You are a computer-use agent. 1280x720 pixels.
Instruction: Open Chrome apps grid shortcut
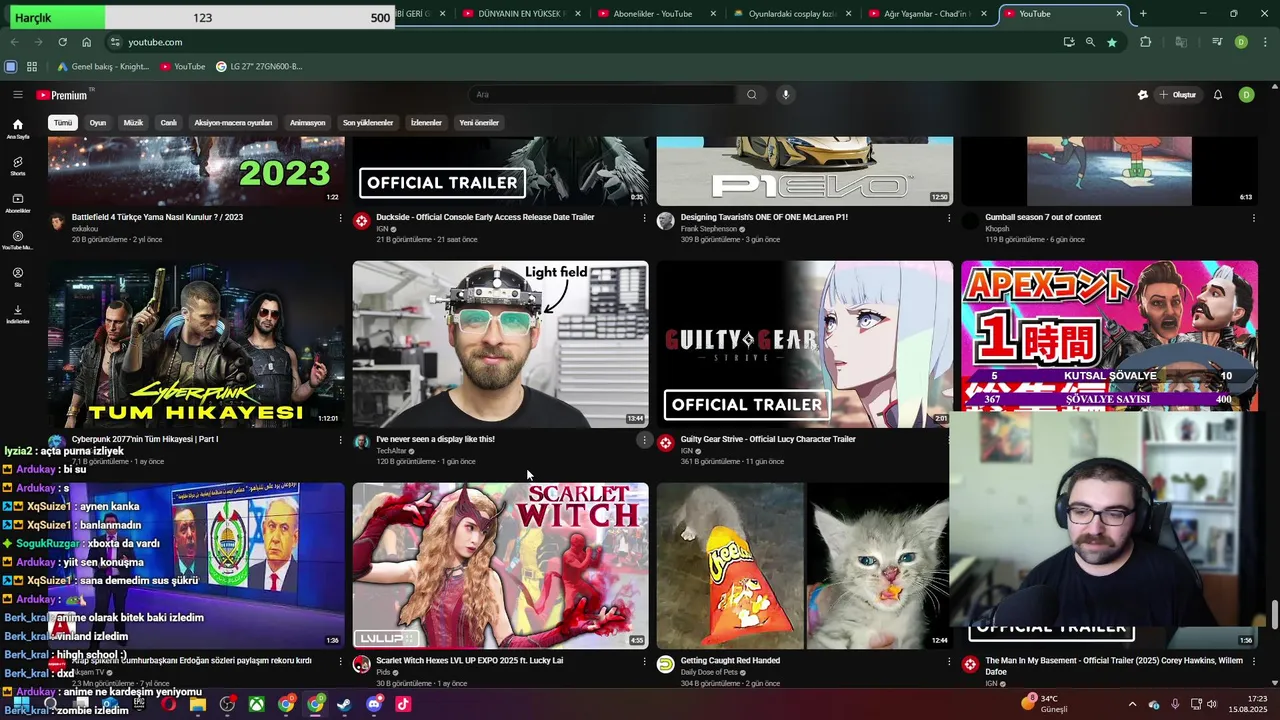(32, 67)
